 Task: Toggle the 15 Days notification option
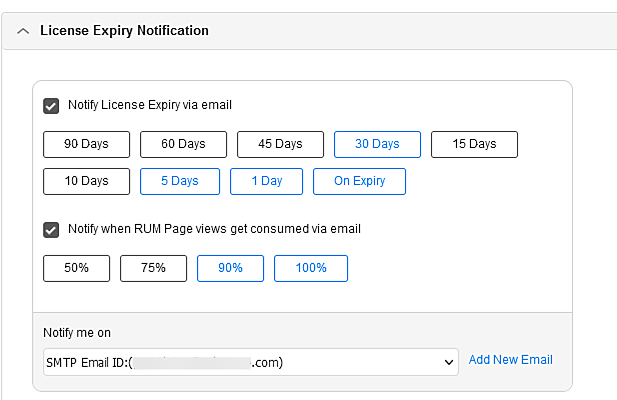point(474,144)
